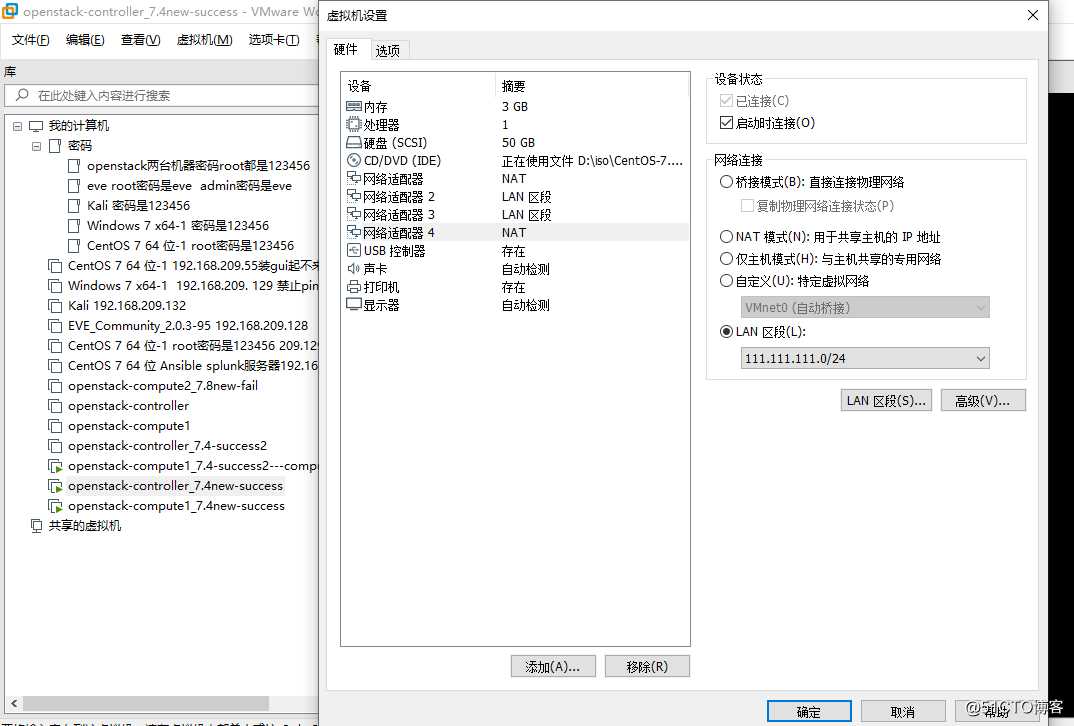The height and width of the screenshot is (726, 1074).
Task: Click the 我的计算机 computer icon
Action: pyautogui.click(x=36, y=126)
